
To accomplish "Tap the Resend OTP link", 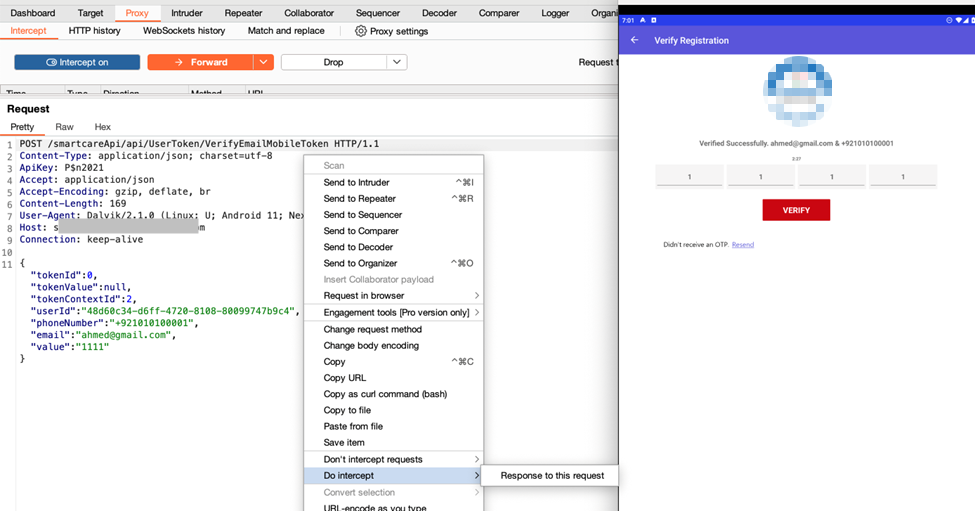I will [743, 245].
